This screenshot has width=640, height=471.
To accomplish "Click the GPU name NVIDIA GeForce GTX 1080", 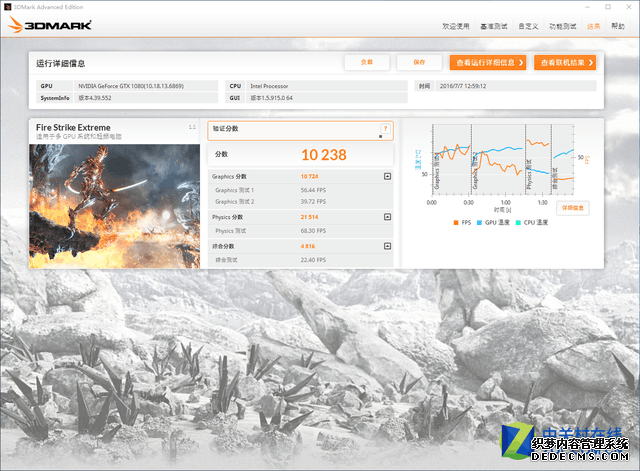I will (x=131, y=86).
